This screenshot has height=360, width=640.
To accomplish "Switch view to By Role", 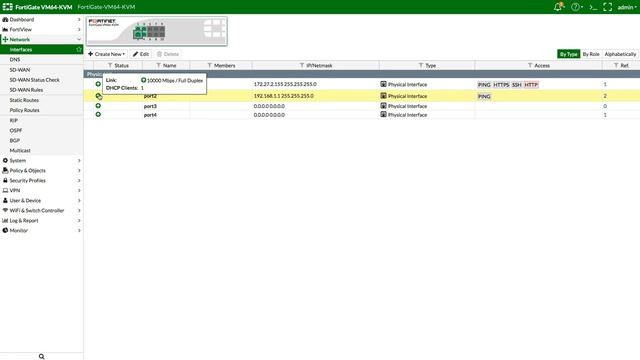I will coord(591,54).
